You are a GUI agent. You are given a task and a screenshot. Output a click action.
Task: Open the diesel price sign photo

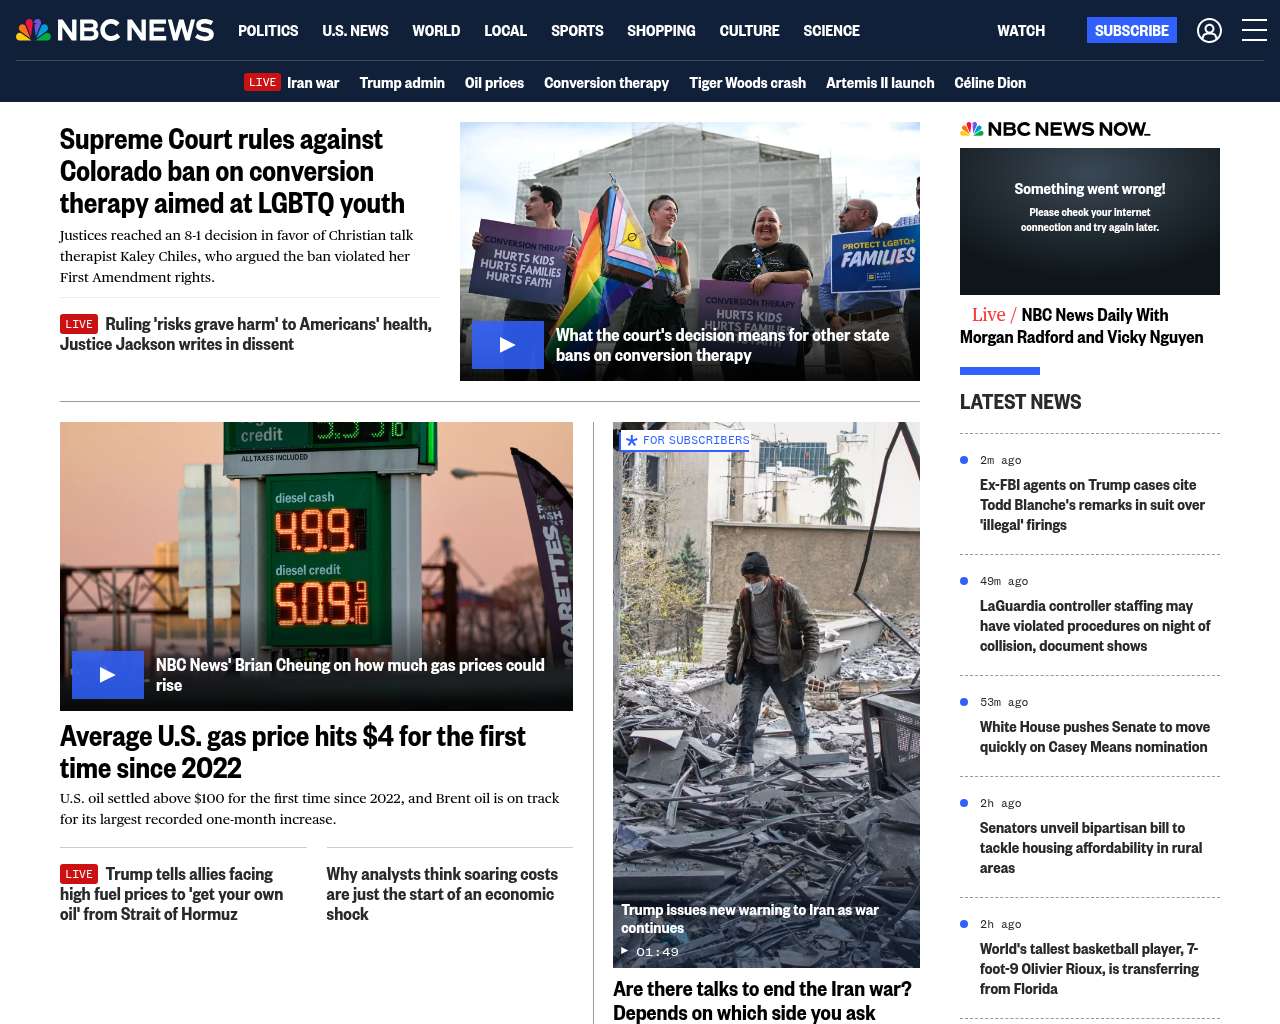coord(316,566)
